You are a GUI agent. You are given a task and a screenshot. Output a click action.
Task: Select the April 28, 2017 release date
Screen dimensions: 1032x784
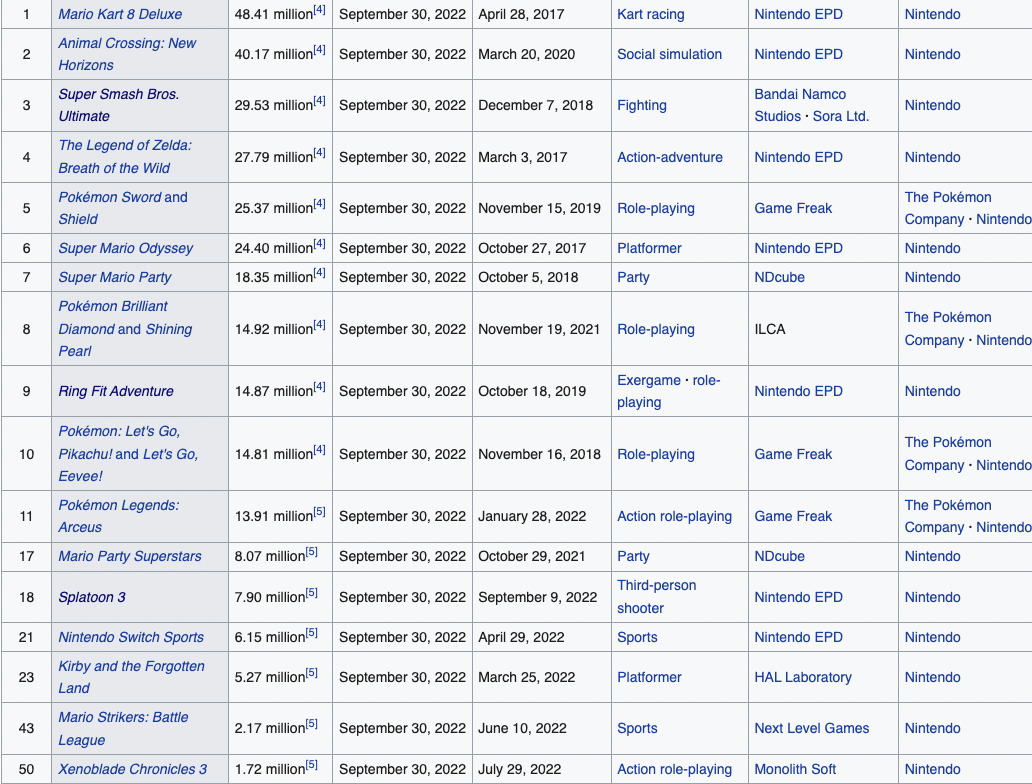pos(521,14)
